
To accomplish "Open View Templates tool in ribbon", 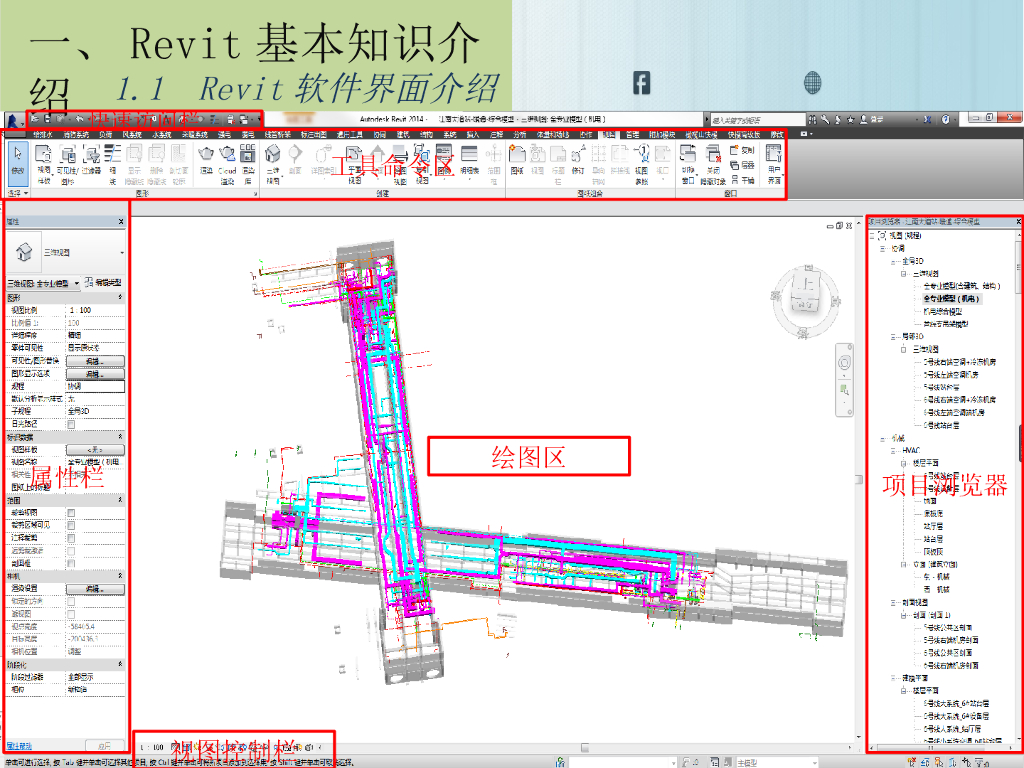I will pos(43,165).
